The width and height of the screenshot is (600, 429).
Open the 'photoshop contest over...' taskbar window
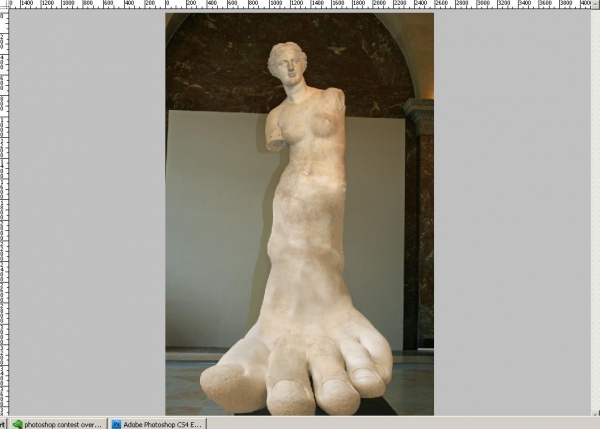[x=57, y=424]
